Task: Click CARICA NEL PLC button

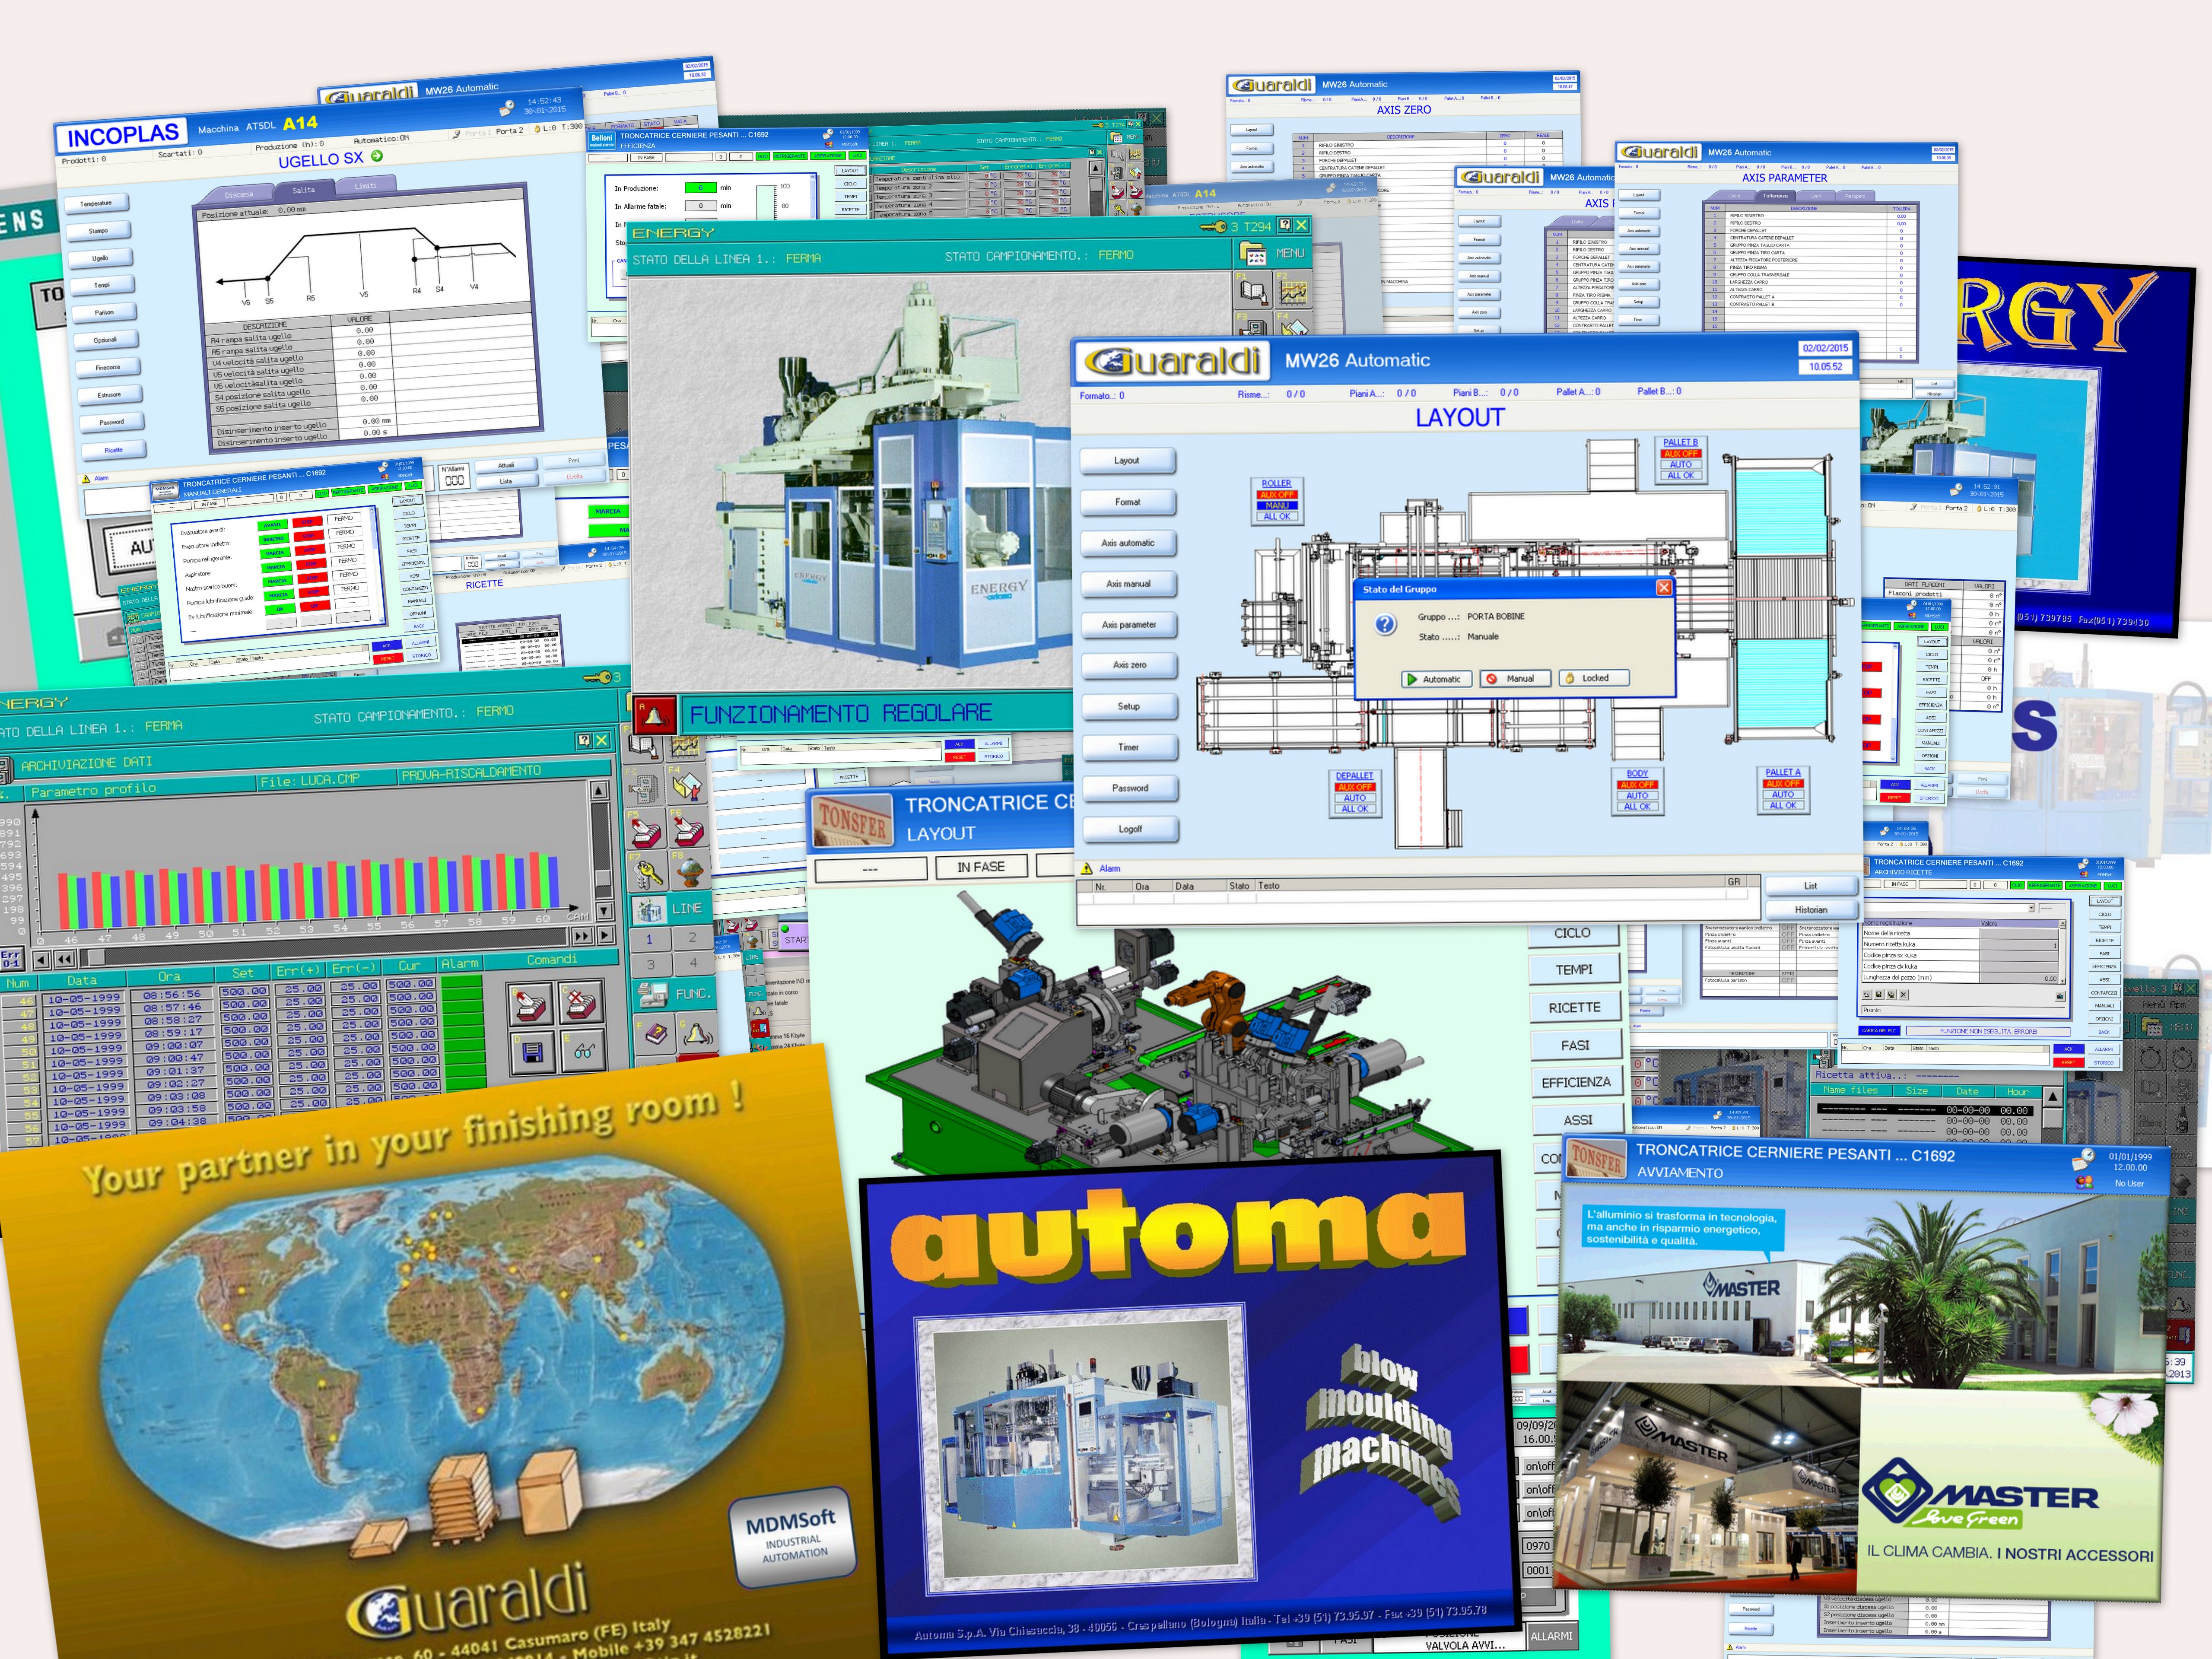Action: coord(1878,1031)
